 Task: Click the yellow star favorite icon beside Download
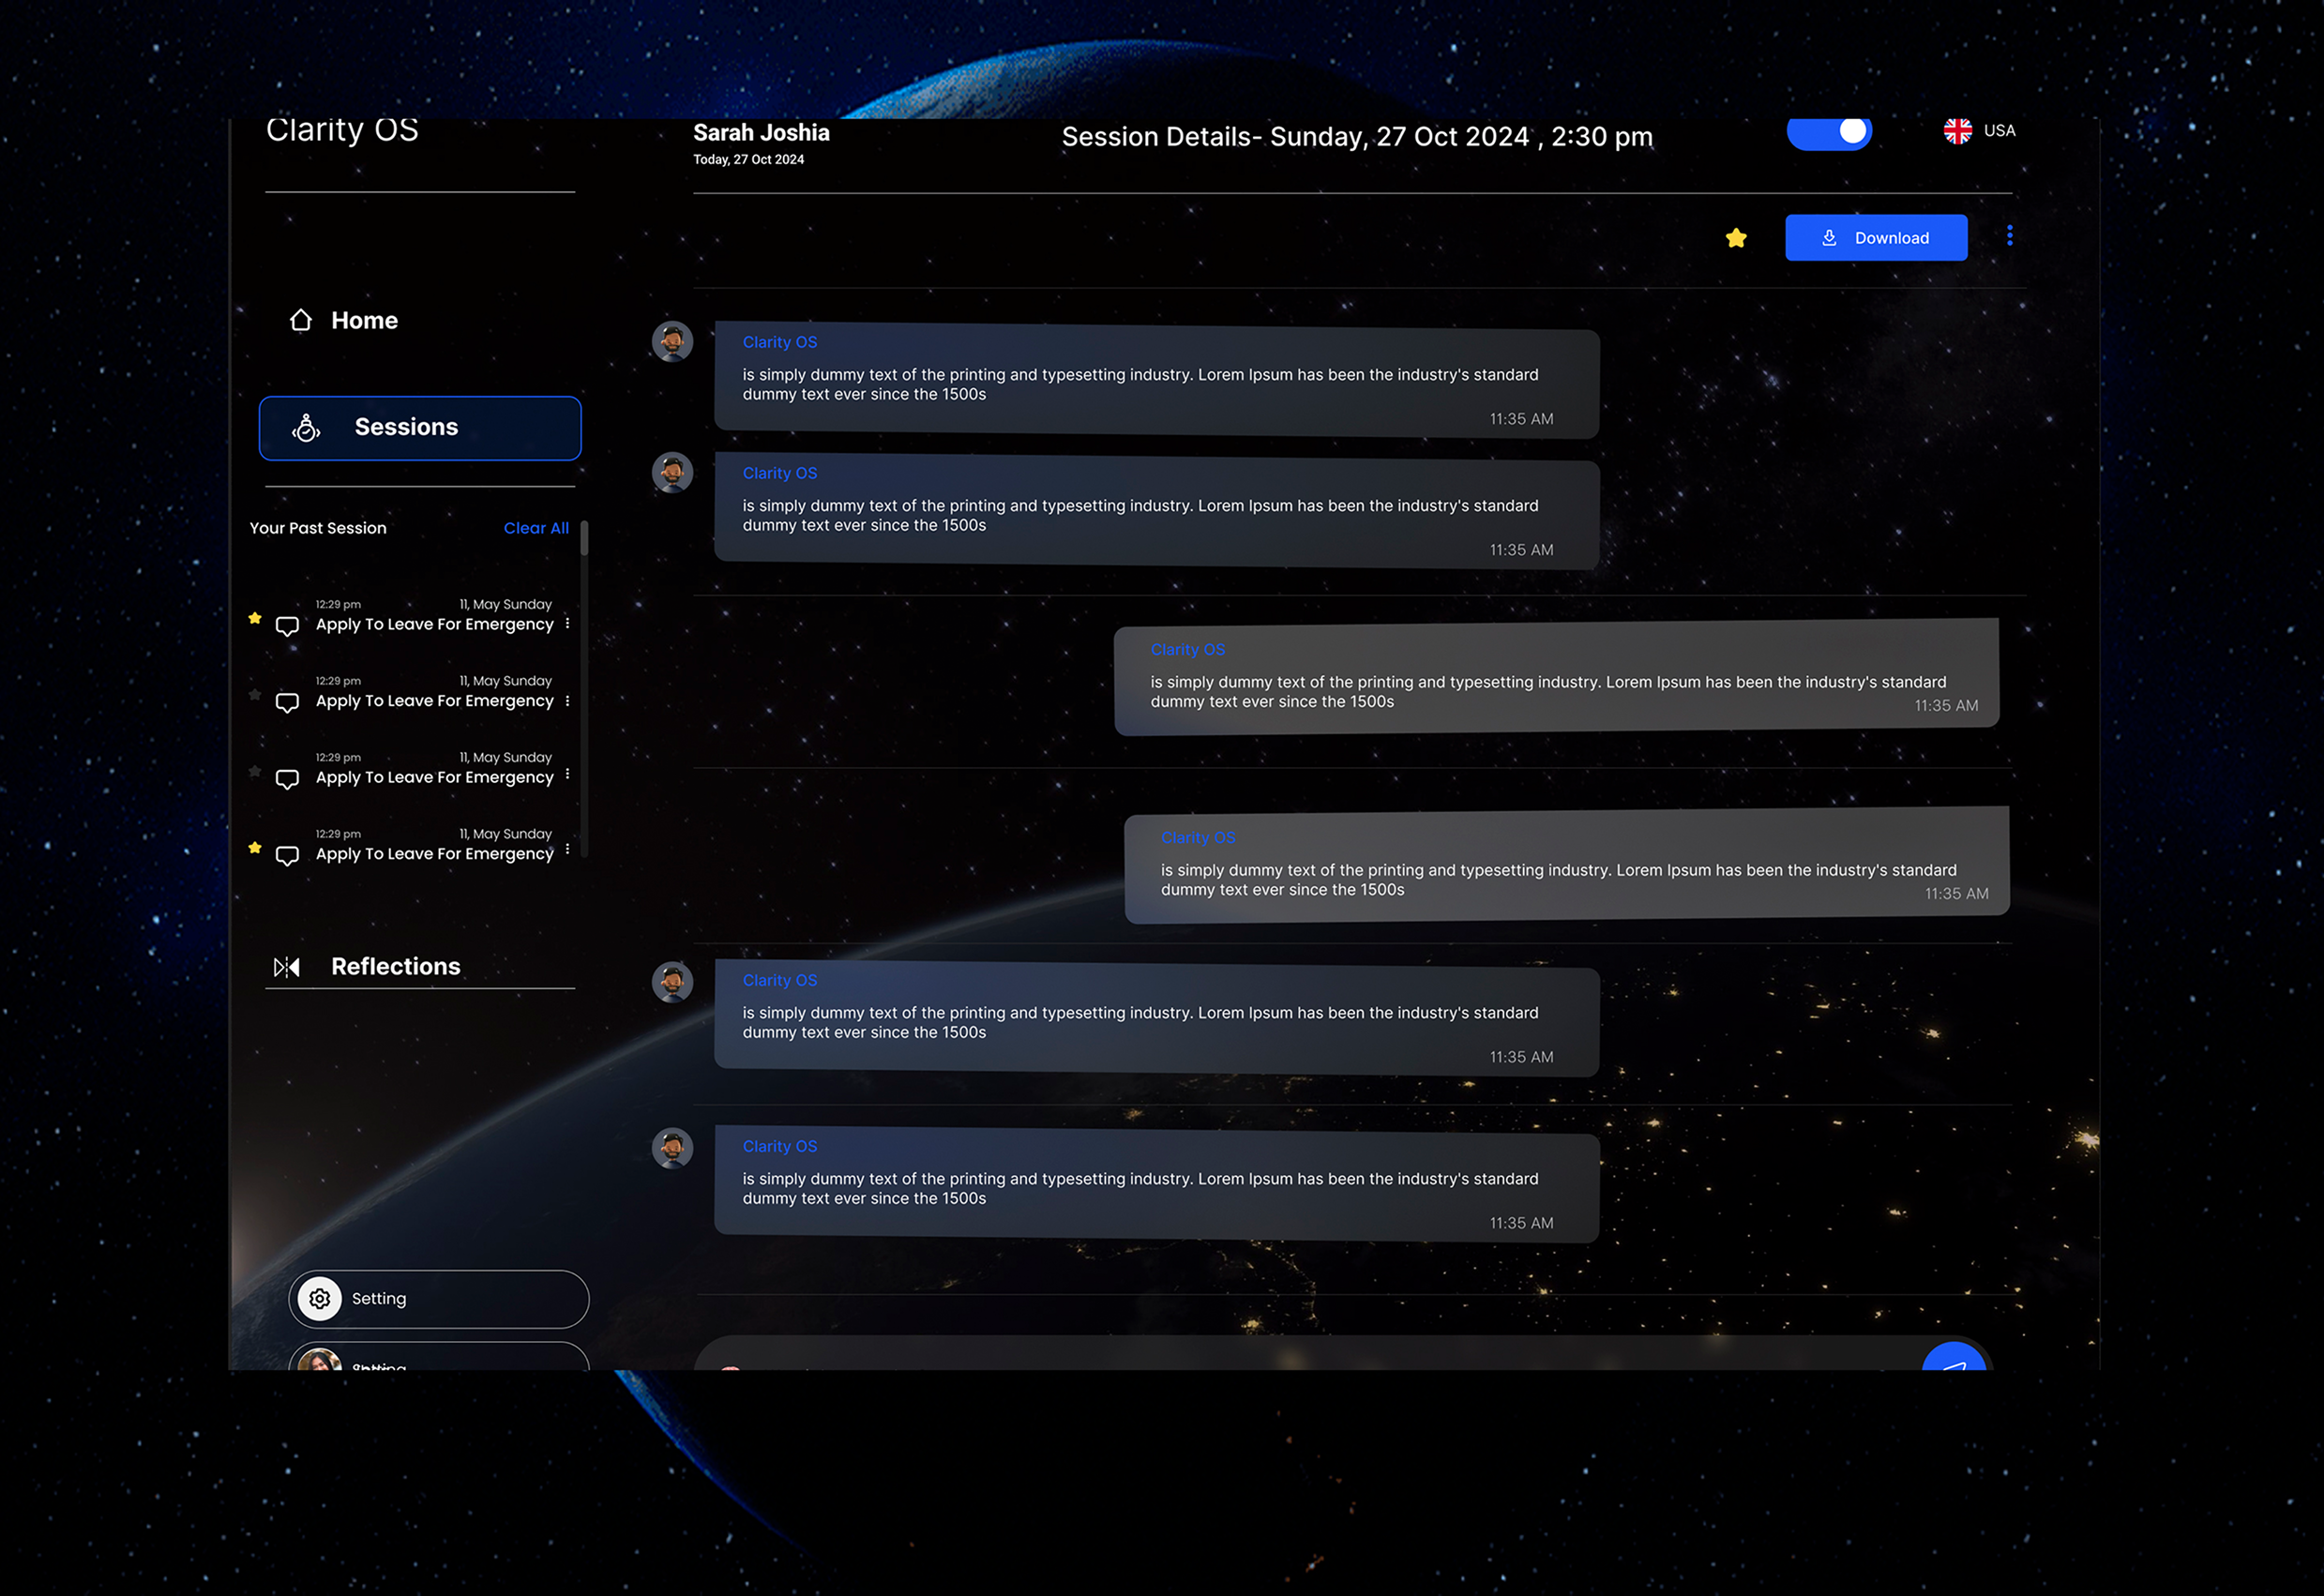click(1736, 238)
